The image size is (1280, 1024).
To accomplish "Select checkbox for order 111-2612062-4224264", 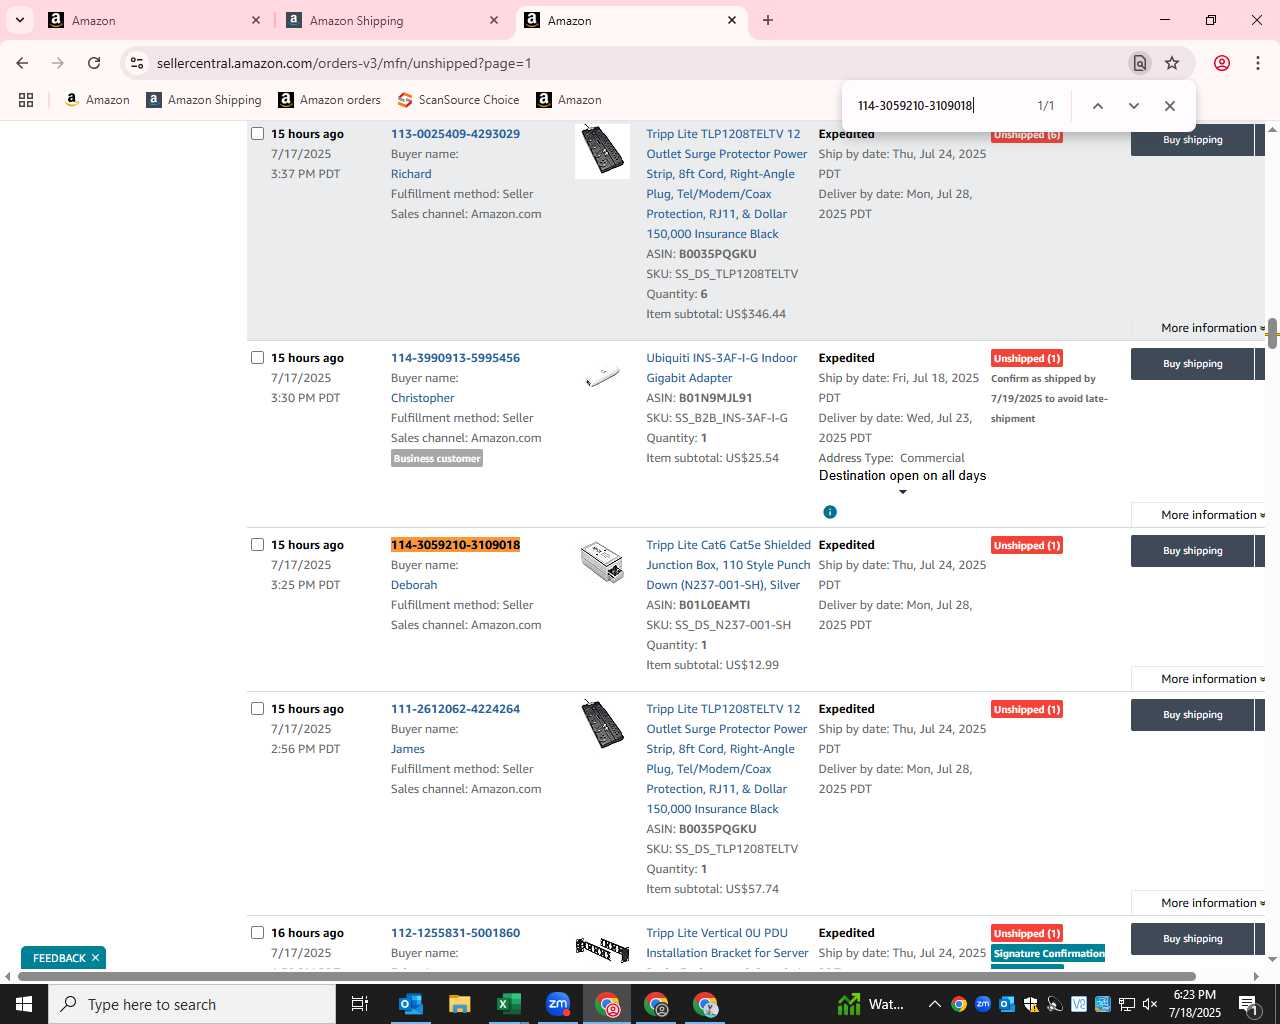I will click(257, 709).
